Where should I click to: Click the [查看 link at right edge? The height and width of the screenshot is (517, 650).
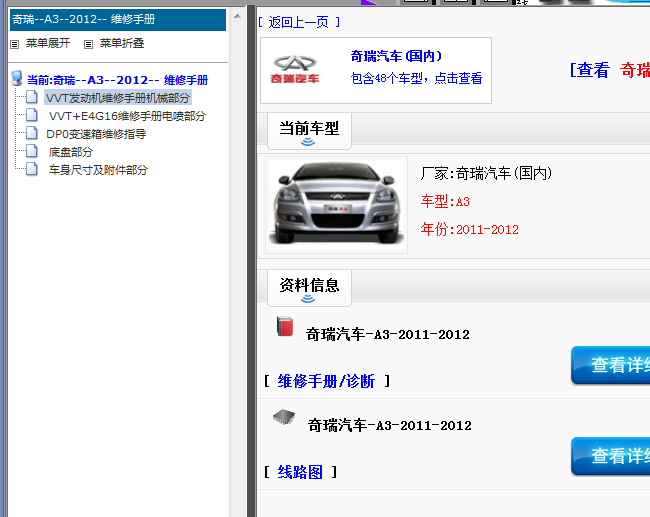coord(589,70)
